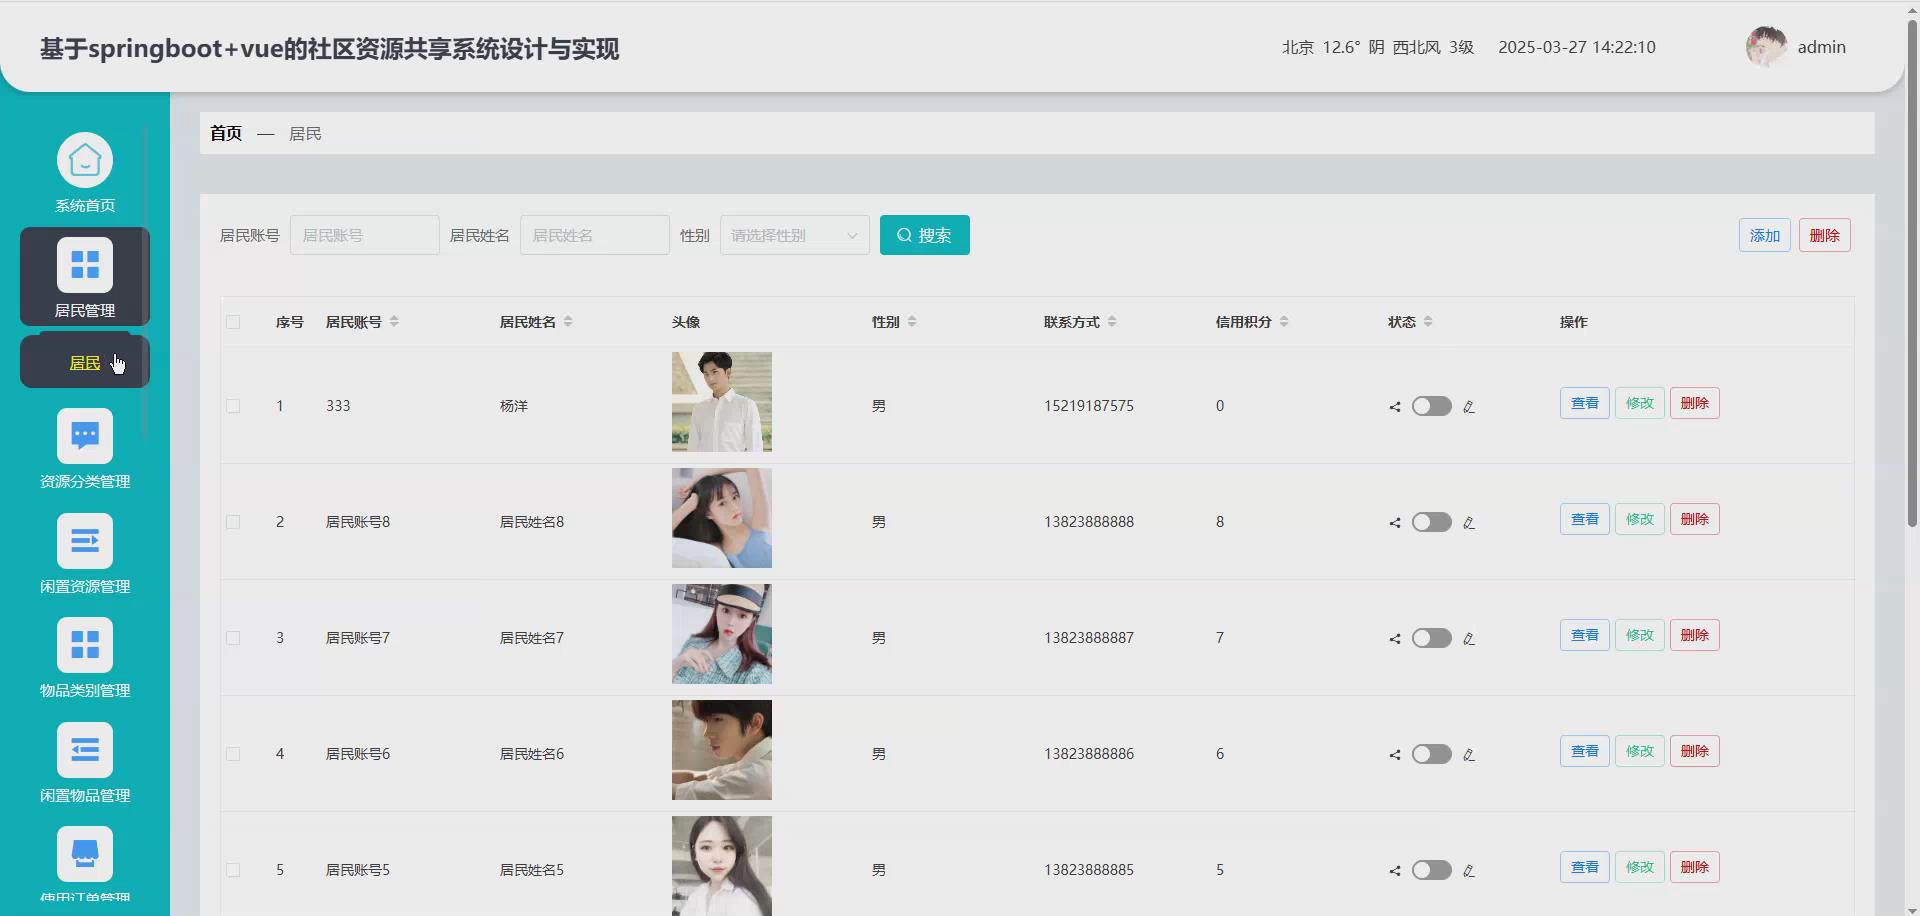Sort by 性别 column arrows
The height and width of the screenshot is (916, 1920).
(912, 322)
